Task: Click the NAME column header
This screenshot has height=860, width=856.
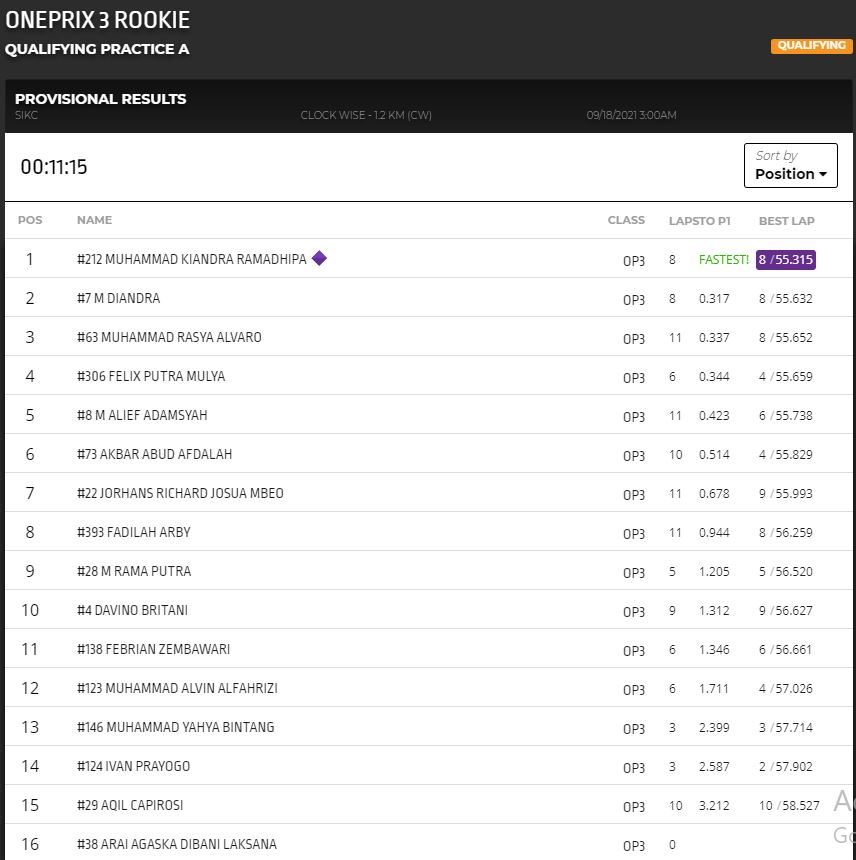Action: (94, 220)
